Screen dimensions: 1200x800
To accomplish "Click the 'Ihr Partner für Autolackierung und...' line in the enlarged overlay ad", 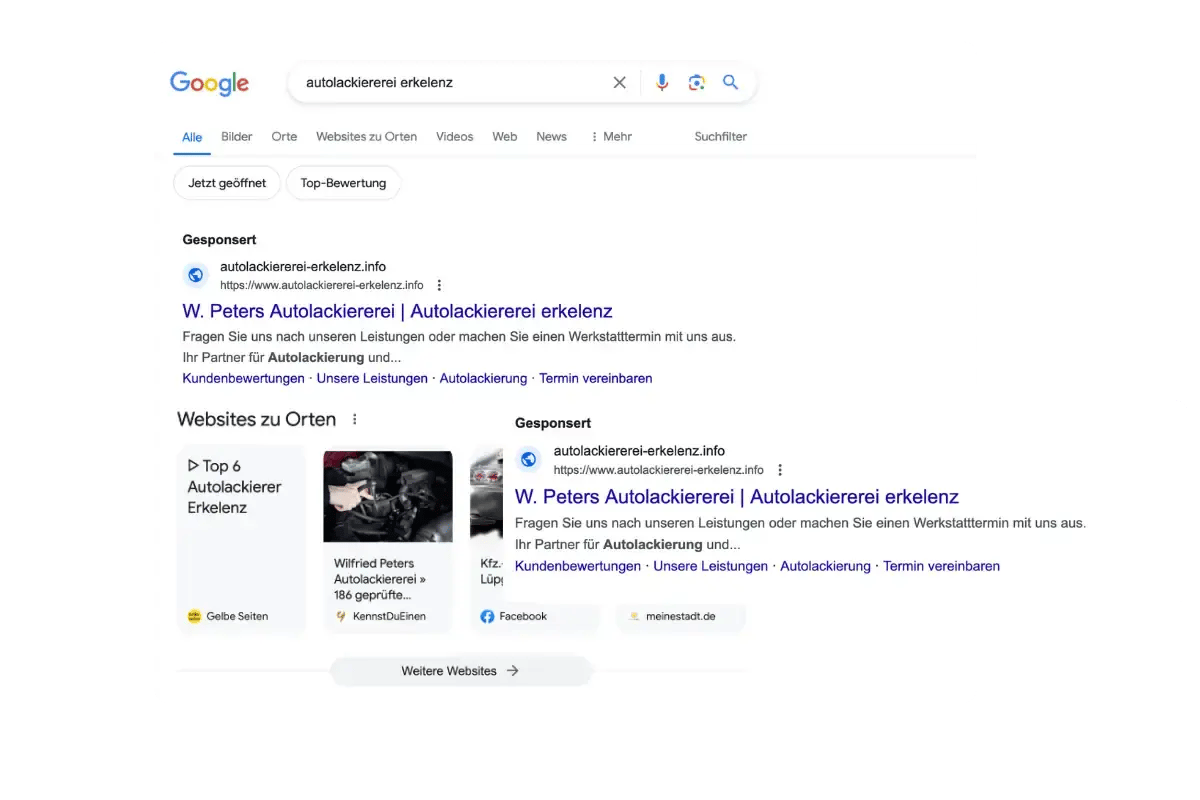I will 628,545.
